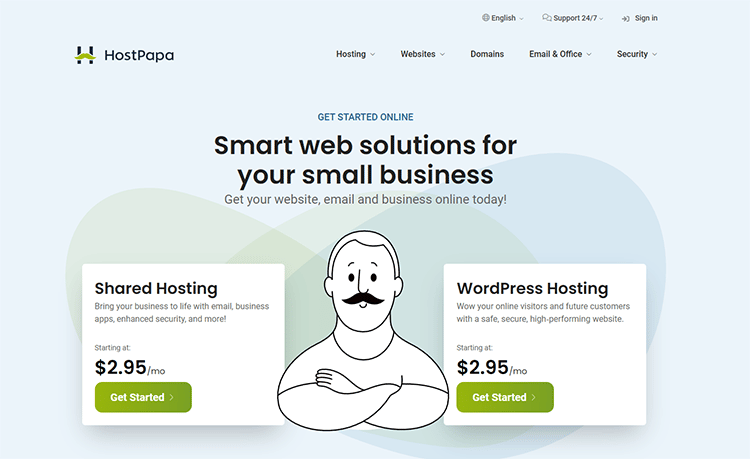Click the Support chat bubble icon
750x459 pixels.
click(547, 18)
